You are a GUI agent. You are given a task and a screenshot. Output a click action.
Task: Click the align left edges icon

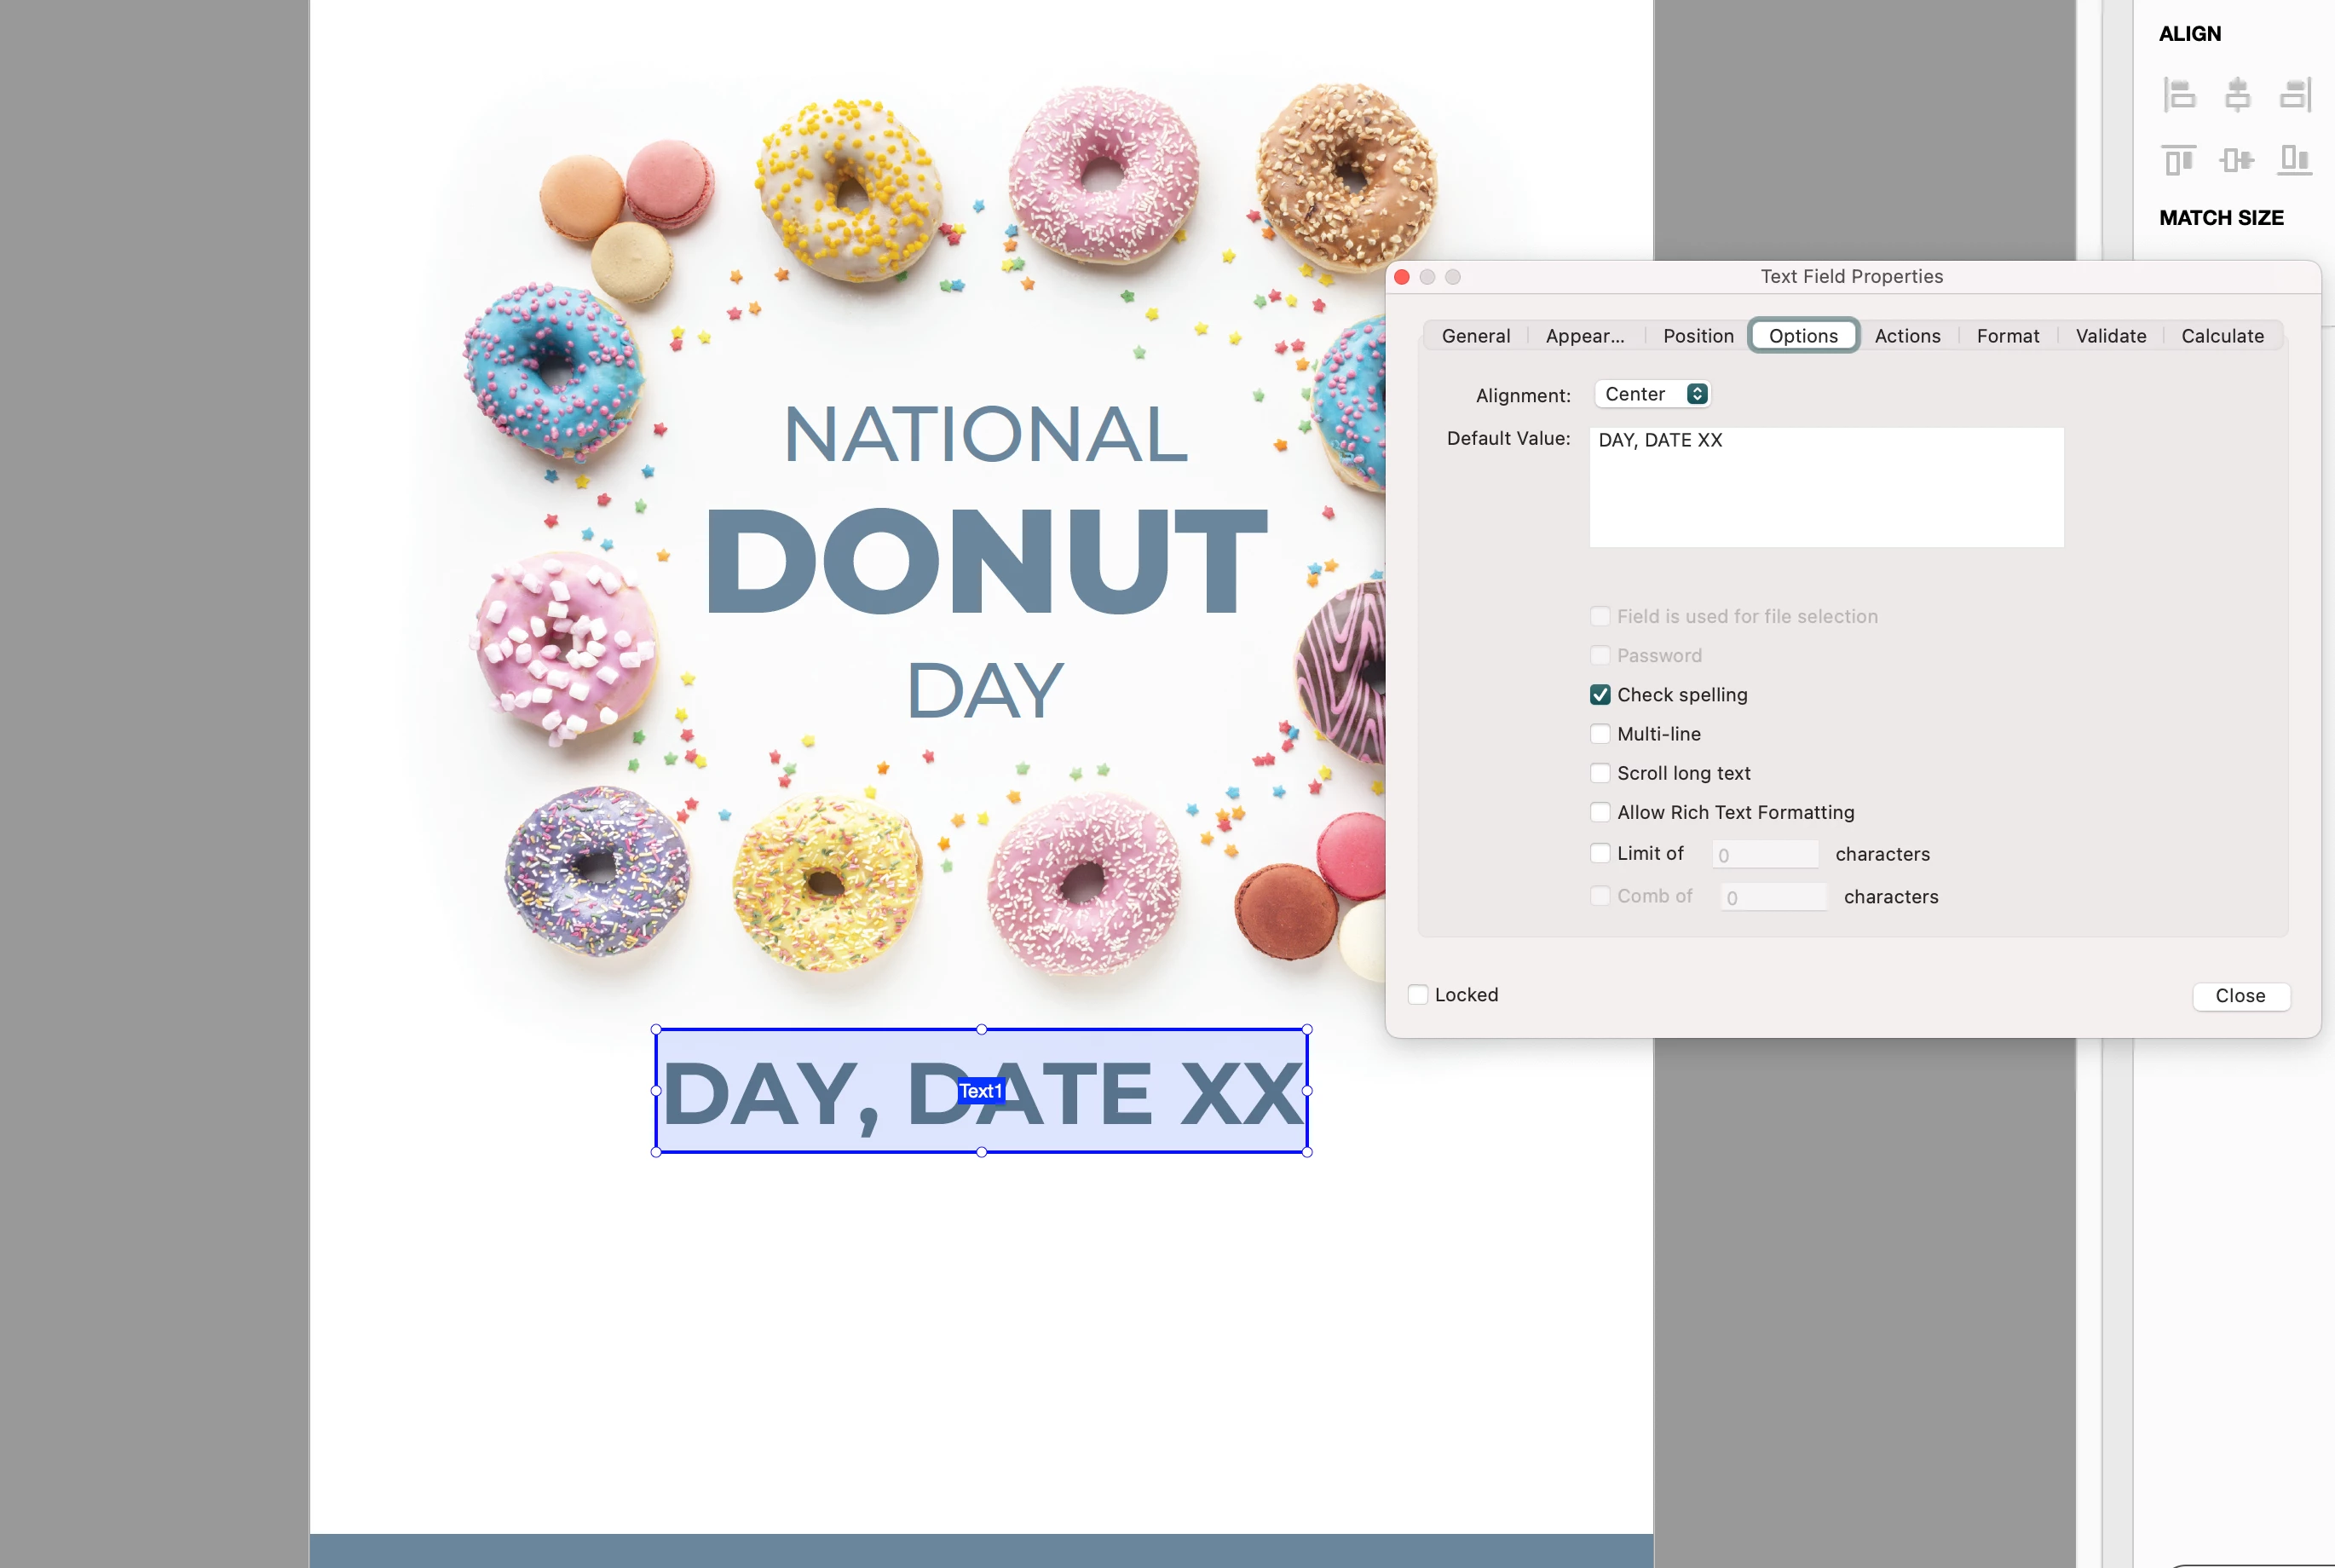click(2179, 95)
